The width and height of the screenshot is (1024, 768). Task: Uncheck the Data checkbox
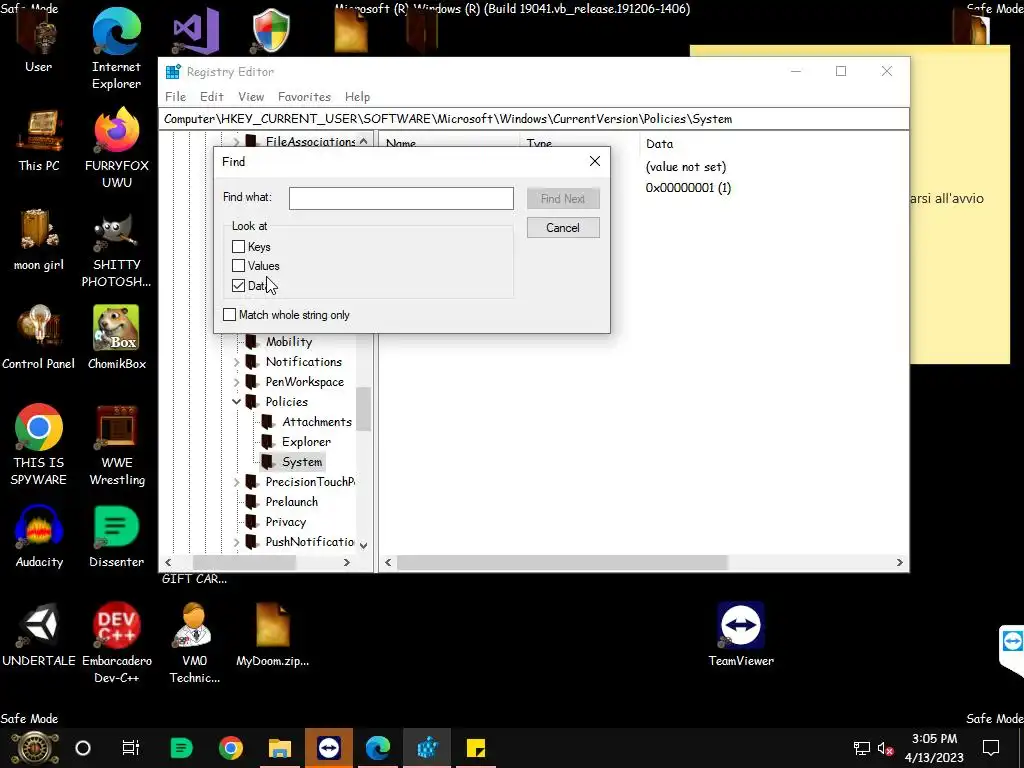[x=238, y=285]
